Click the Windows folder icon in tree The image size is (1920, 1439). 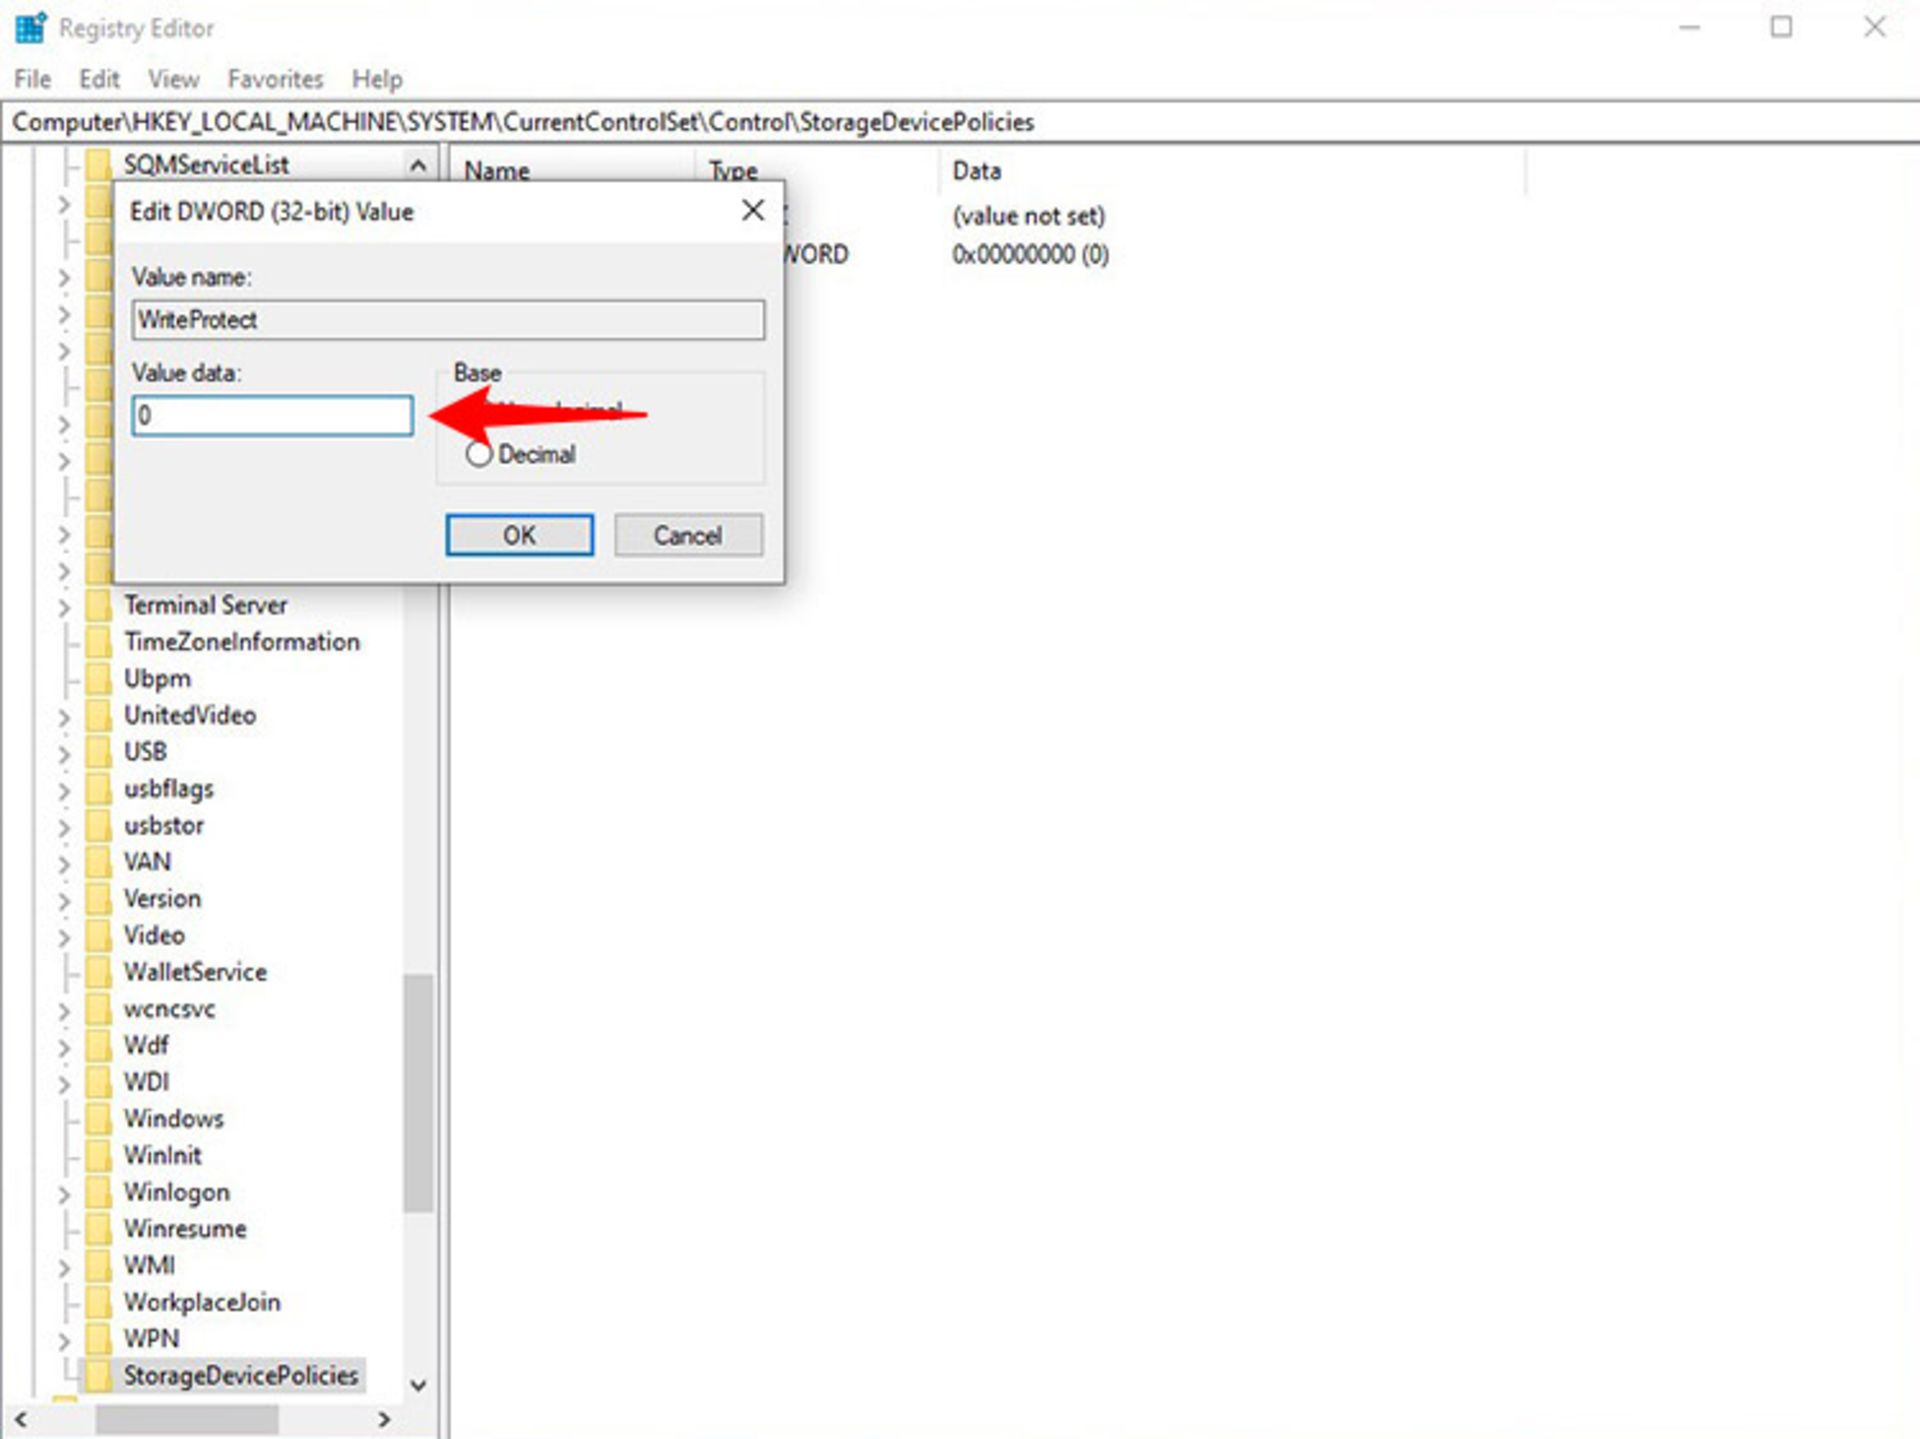[x=98, y=1118]
